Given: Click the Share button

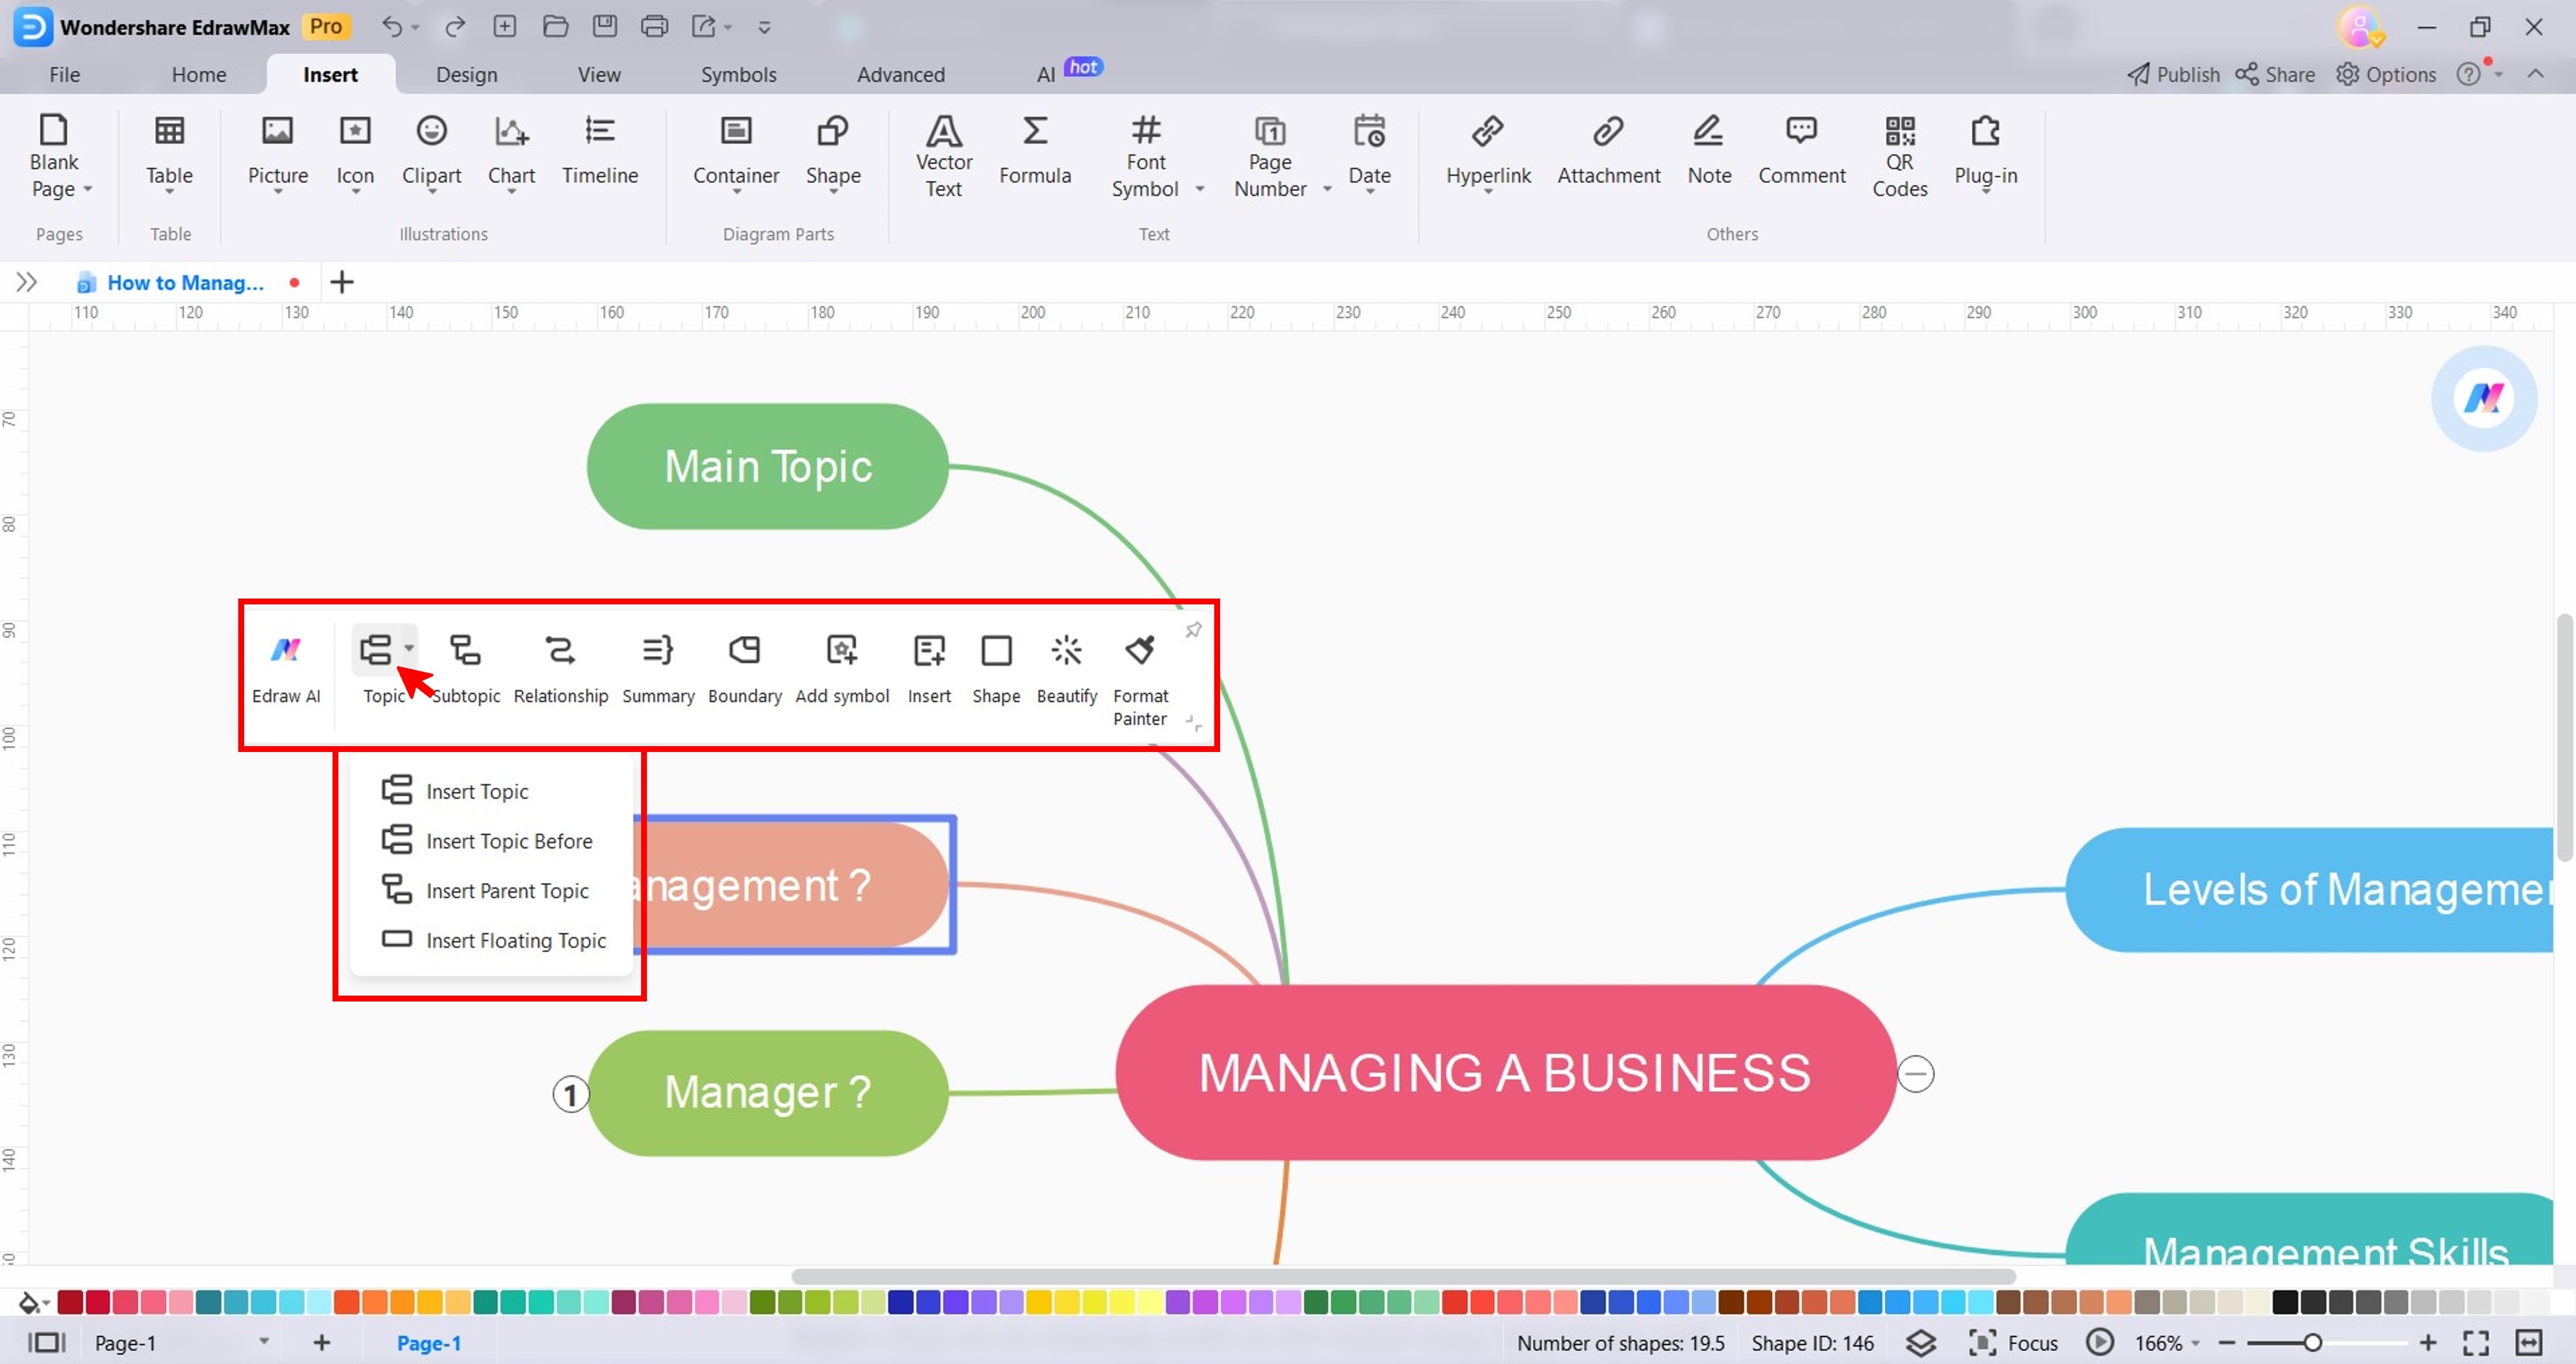Looking at the screenshot, I should coord(2275,74).
